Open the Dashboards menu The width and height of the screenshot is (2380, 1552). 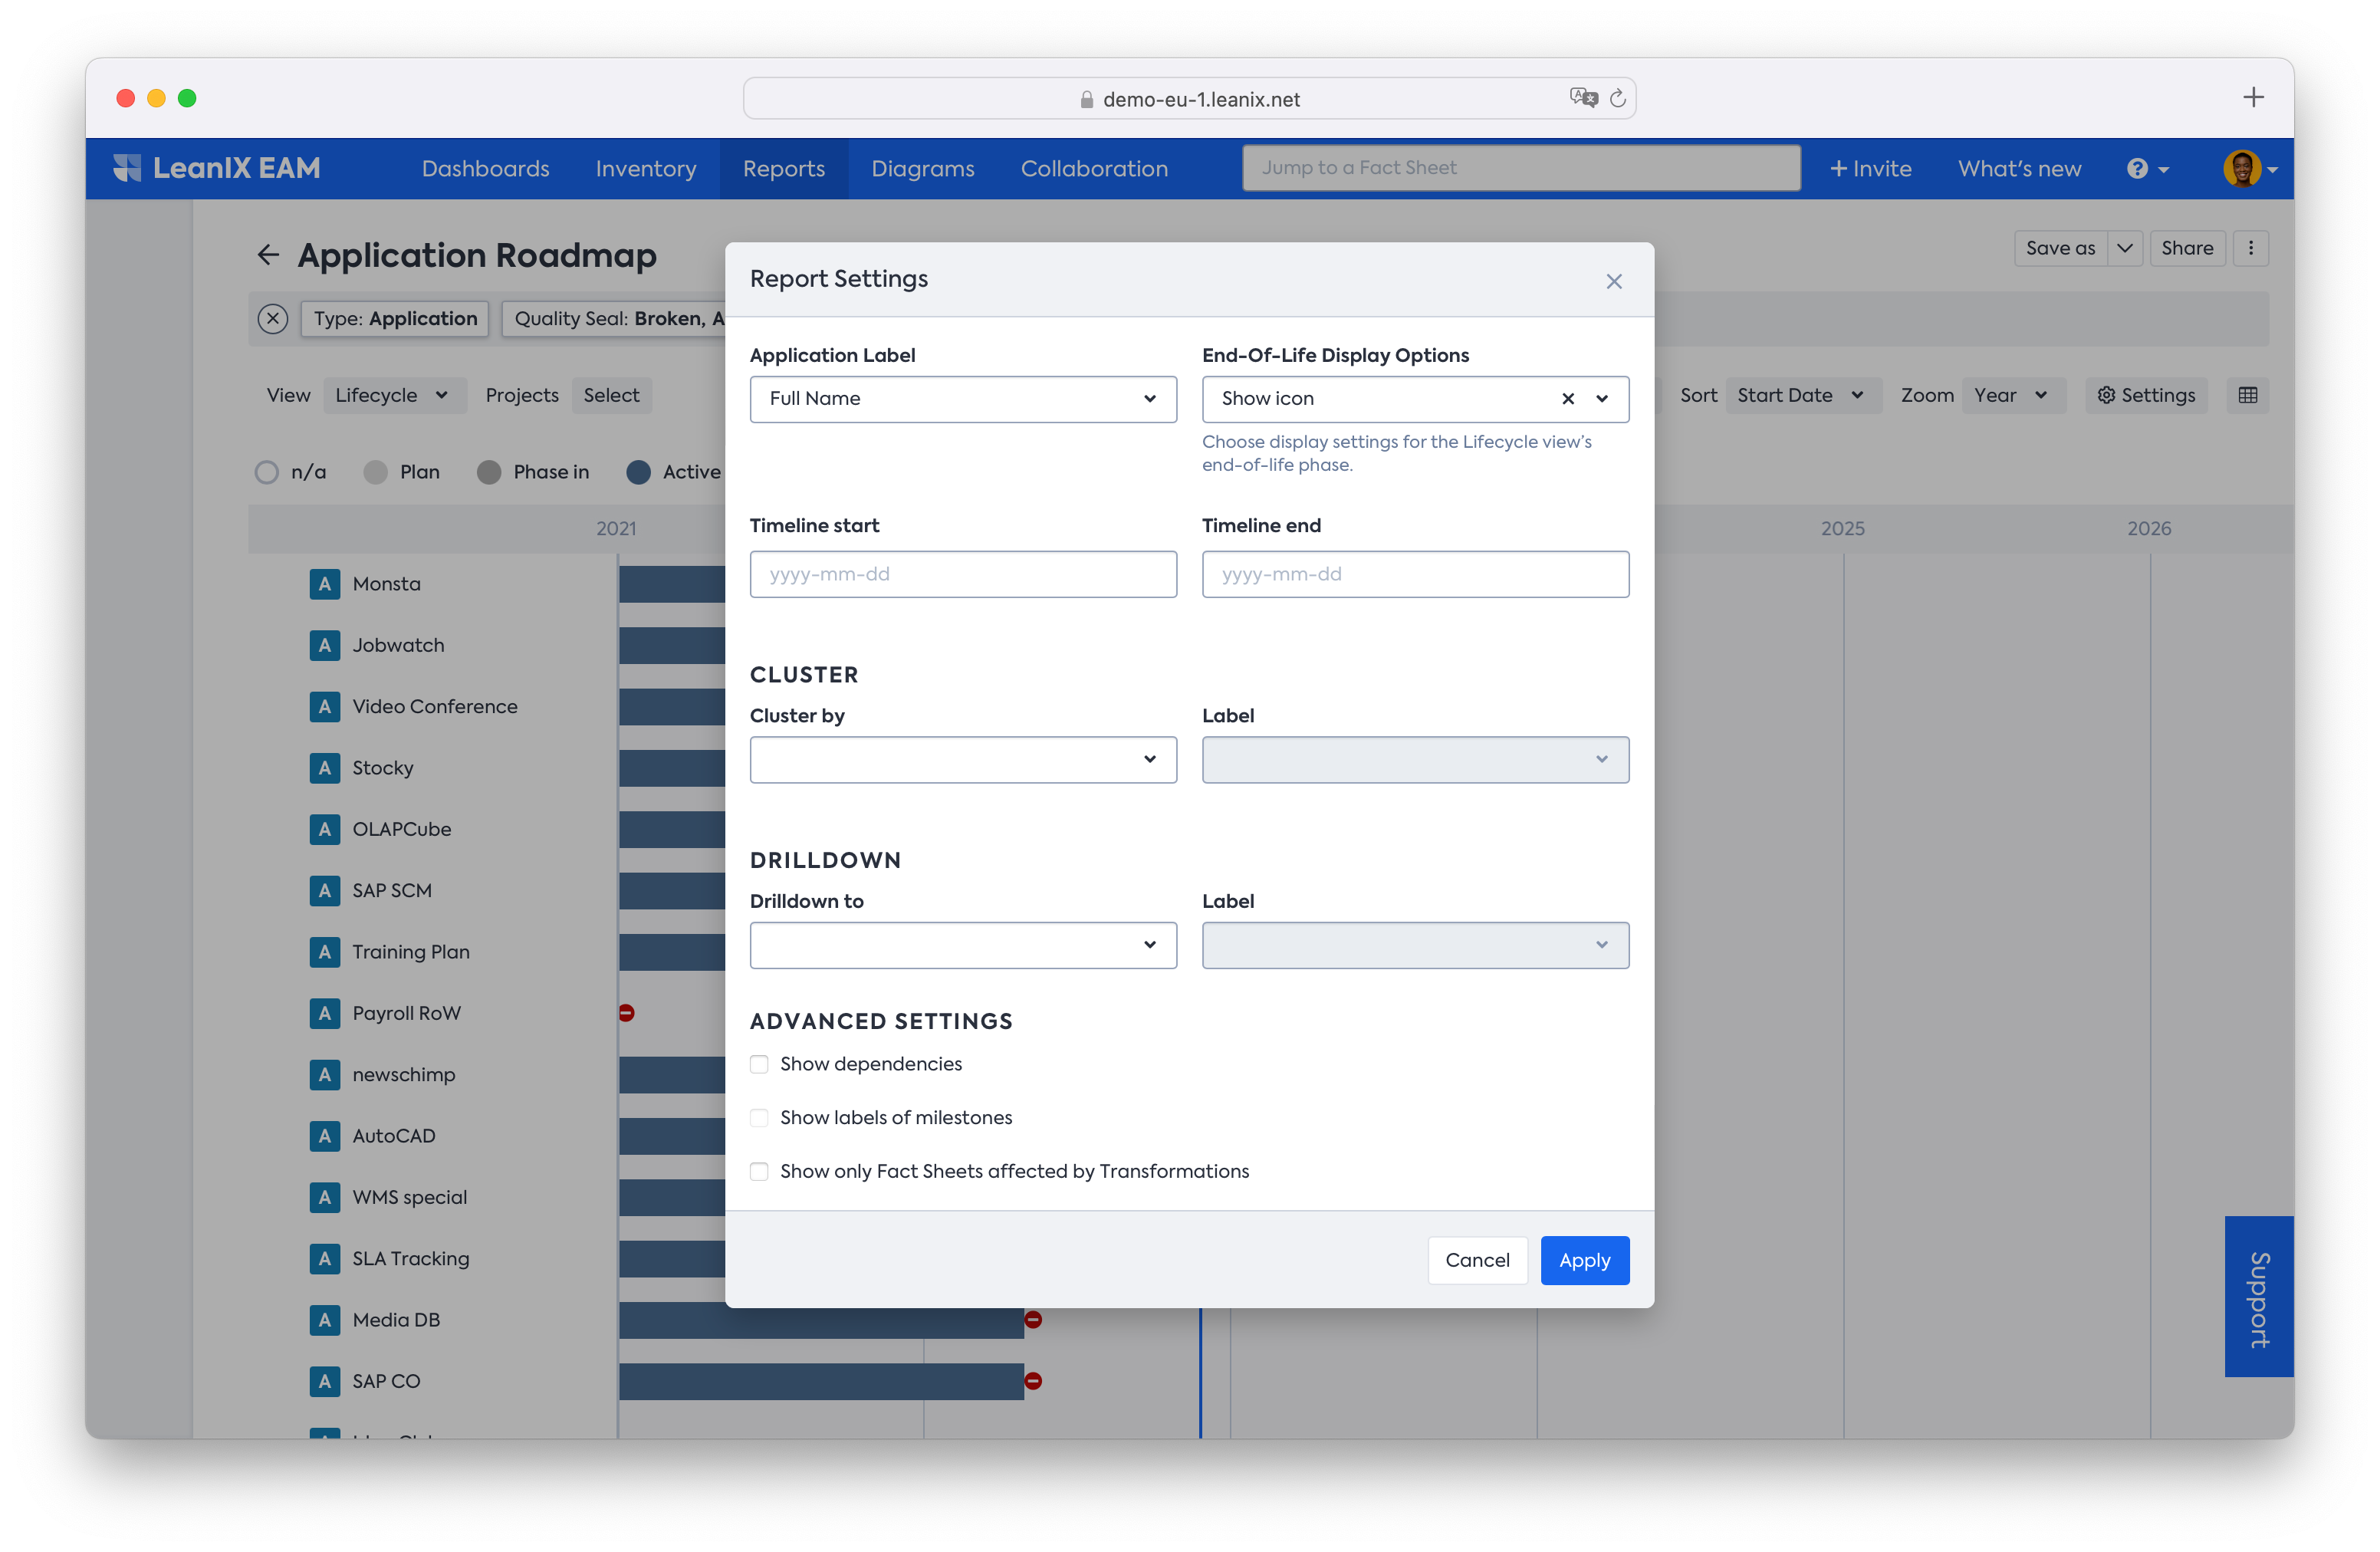[x=485, y=168]
